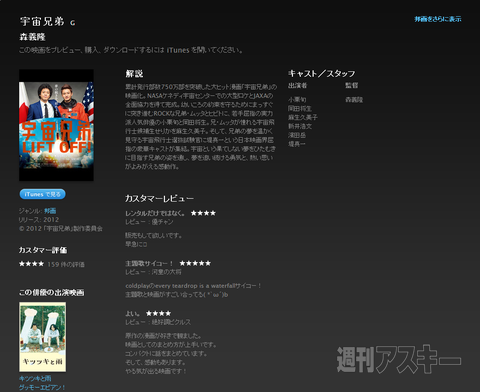Click the 解説 section heading
This screenshot has height=392, width=480.
tap(134, 74)
